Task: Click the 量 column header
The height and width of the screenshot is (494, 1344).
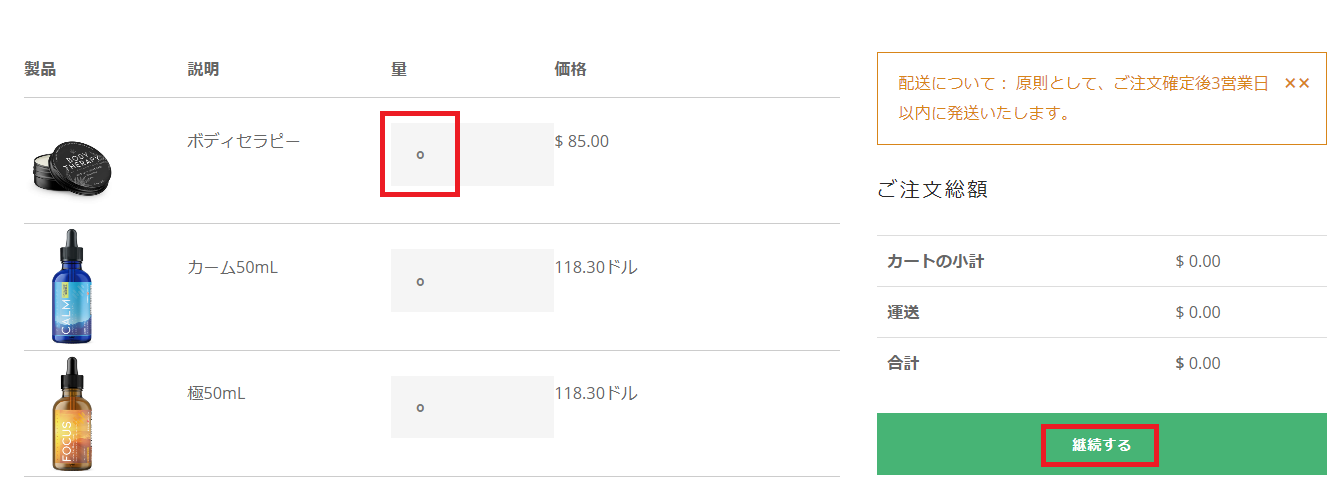Action: [399, 69]
